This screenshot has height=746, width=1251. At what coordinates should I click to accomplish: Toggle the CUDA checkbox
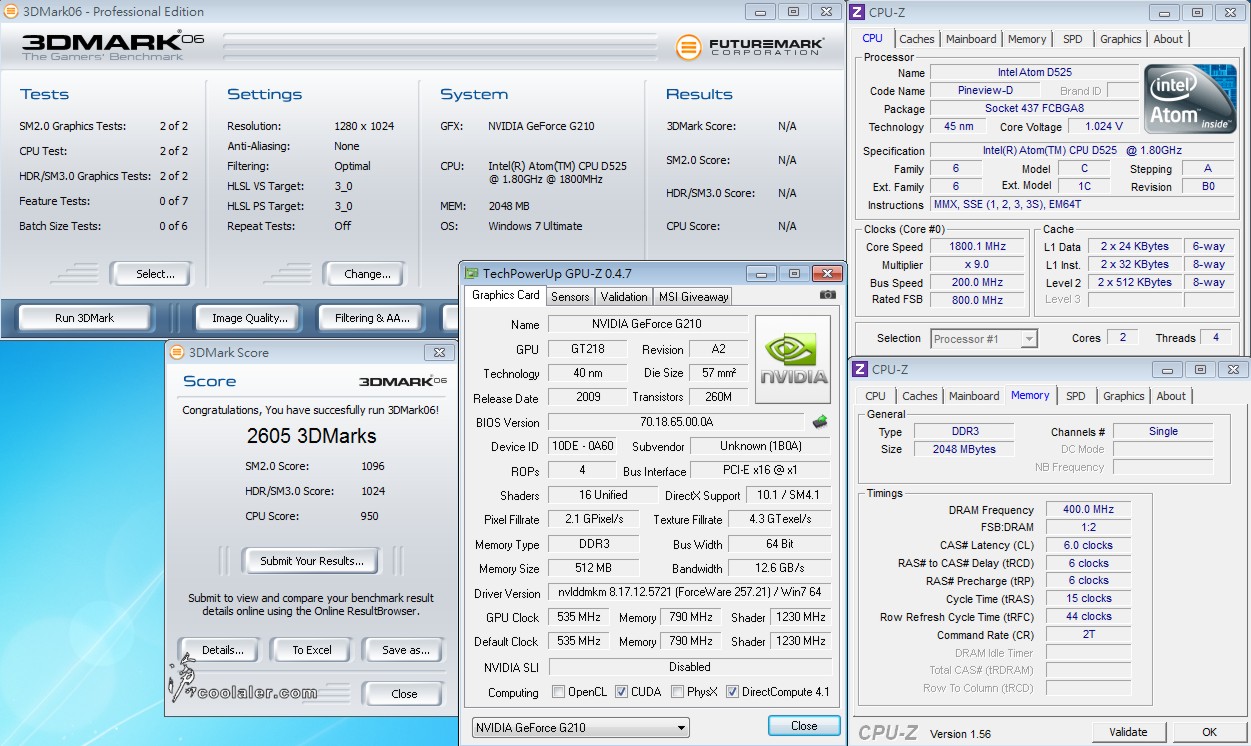[621, 692]
